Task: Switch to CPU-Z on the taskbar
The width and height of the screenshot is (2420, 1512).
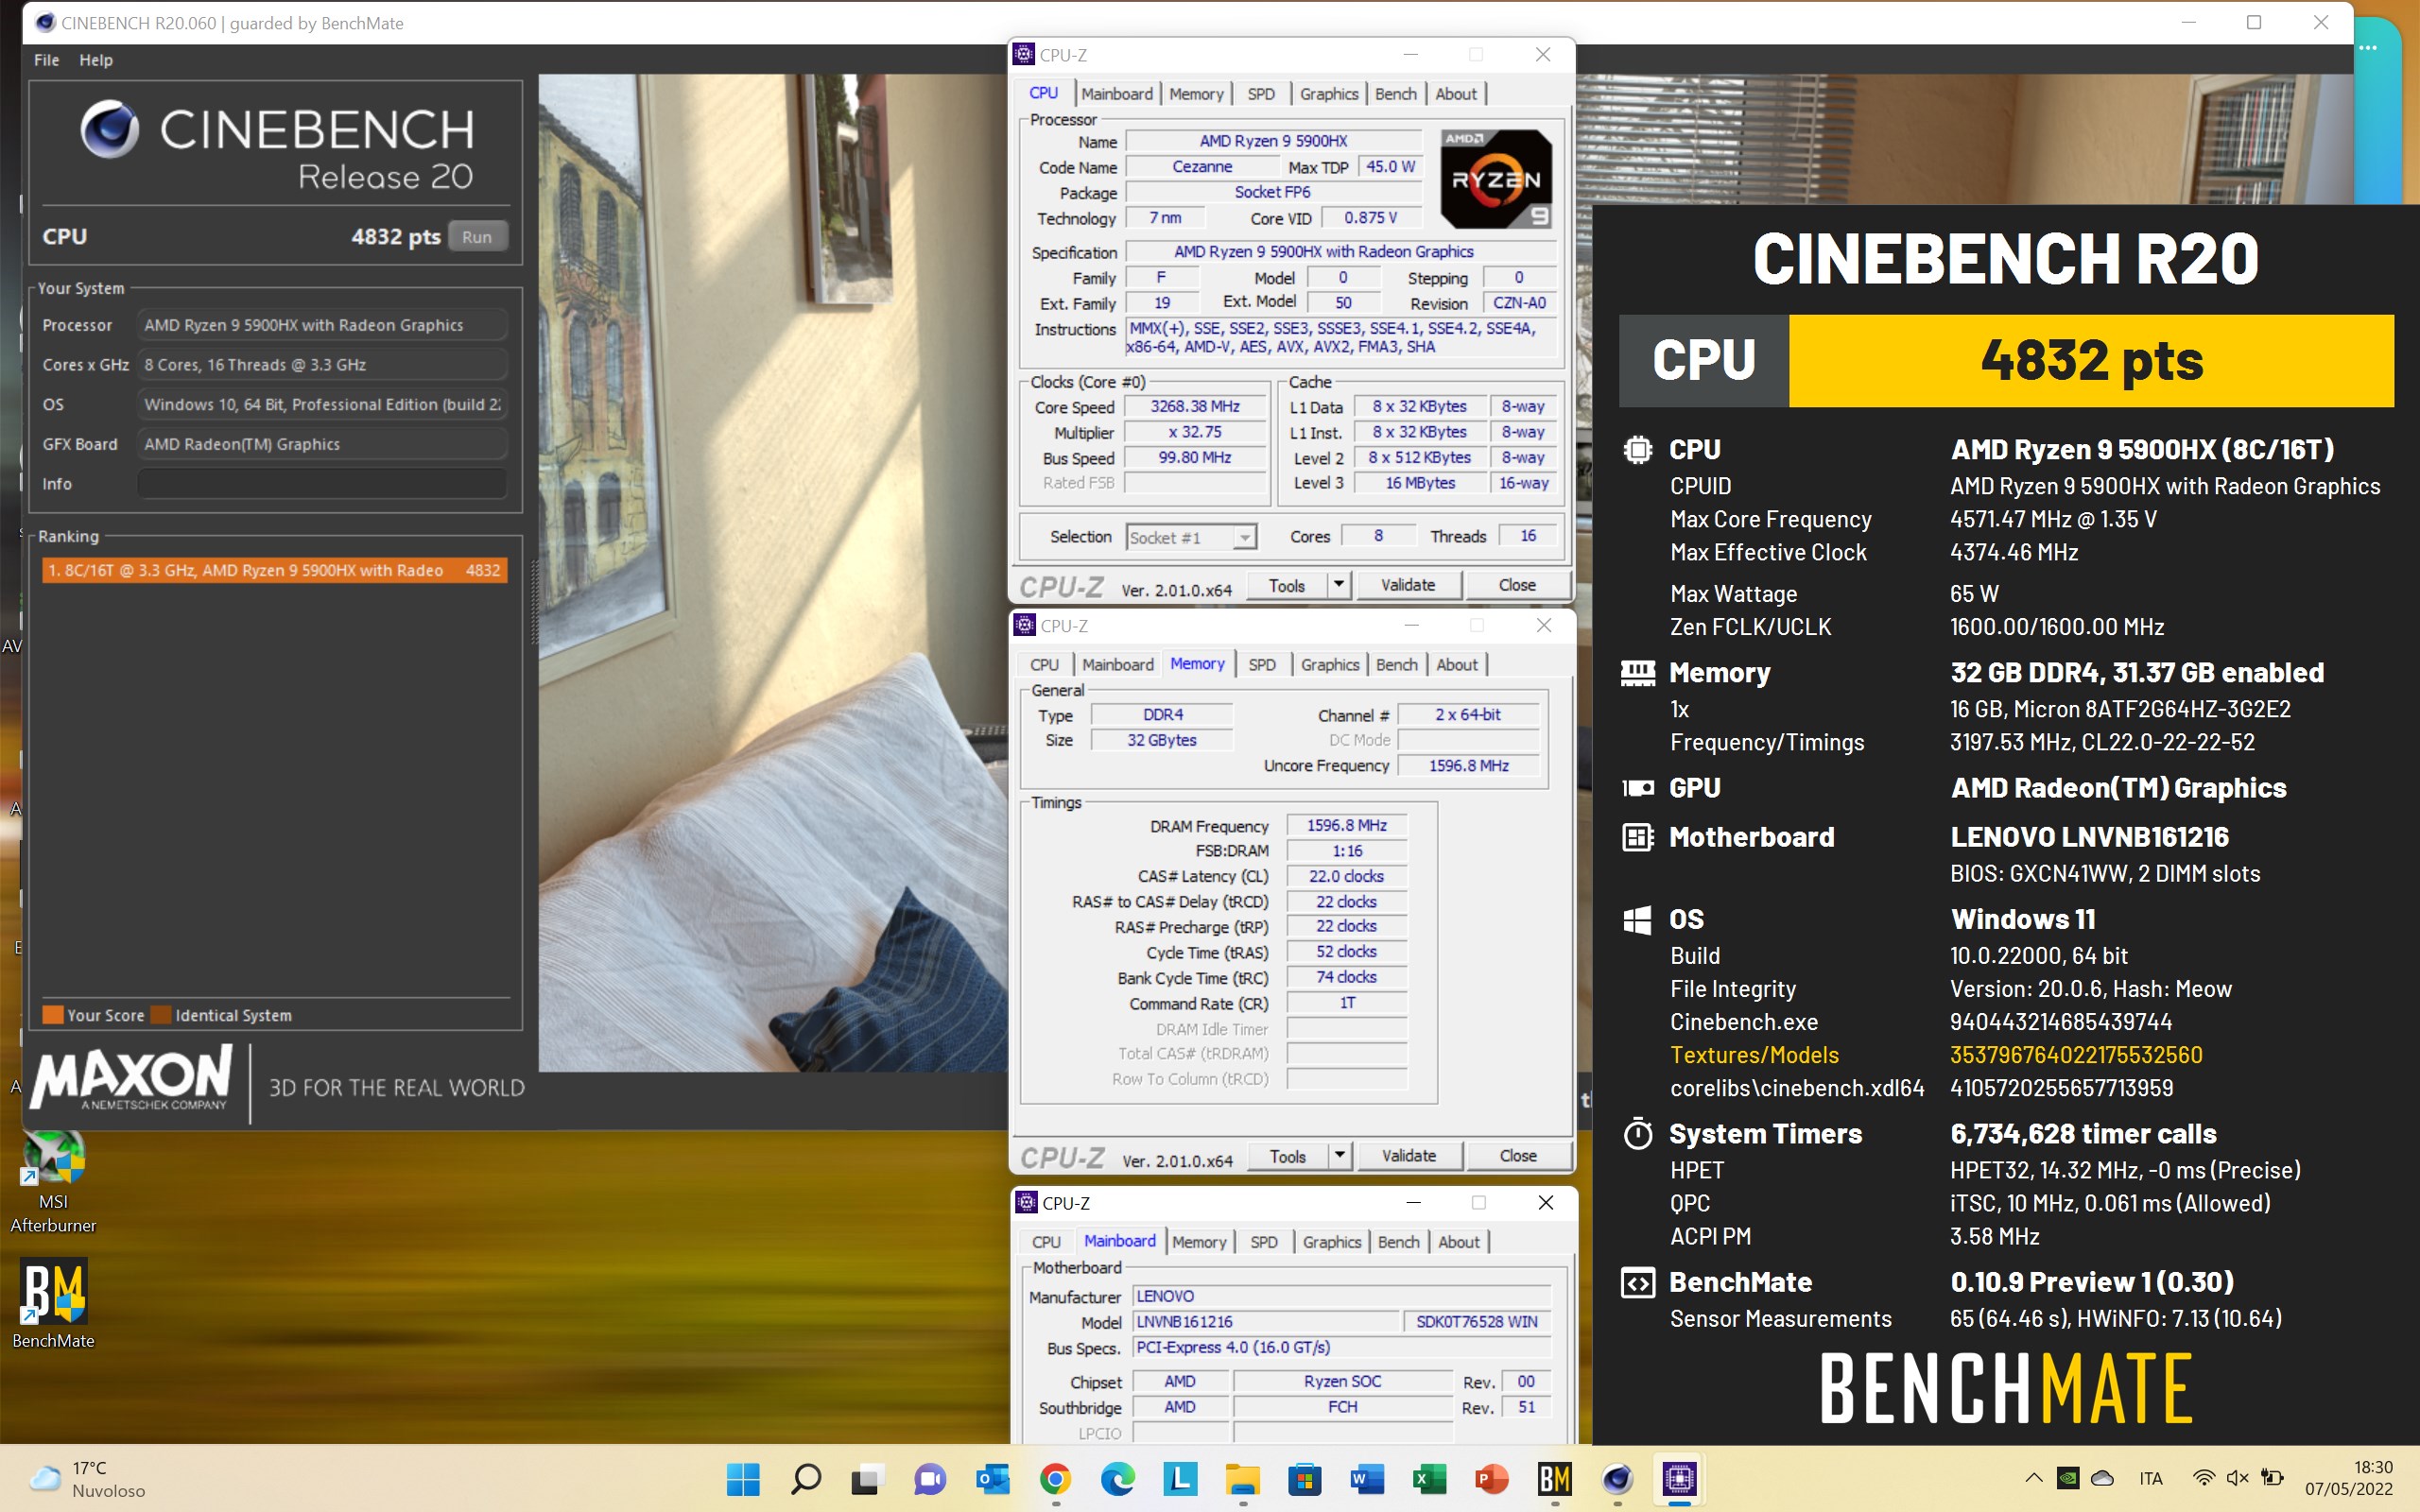Action: (1679, 1478)
